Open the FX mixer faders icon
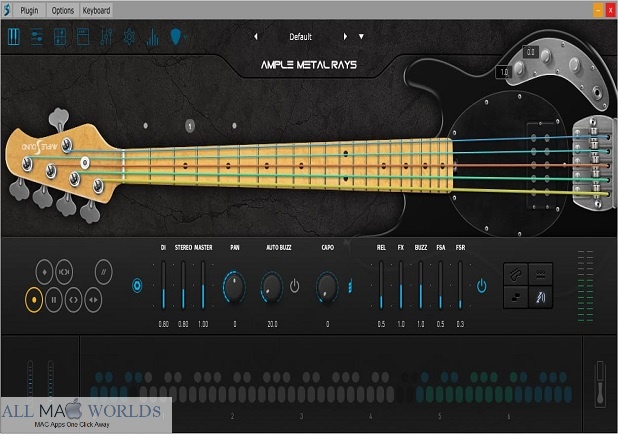618x434 pixels. tap(106, 37)
